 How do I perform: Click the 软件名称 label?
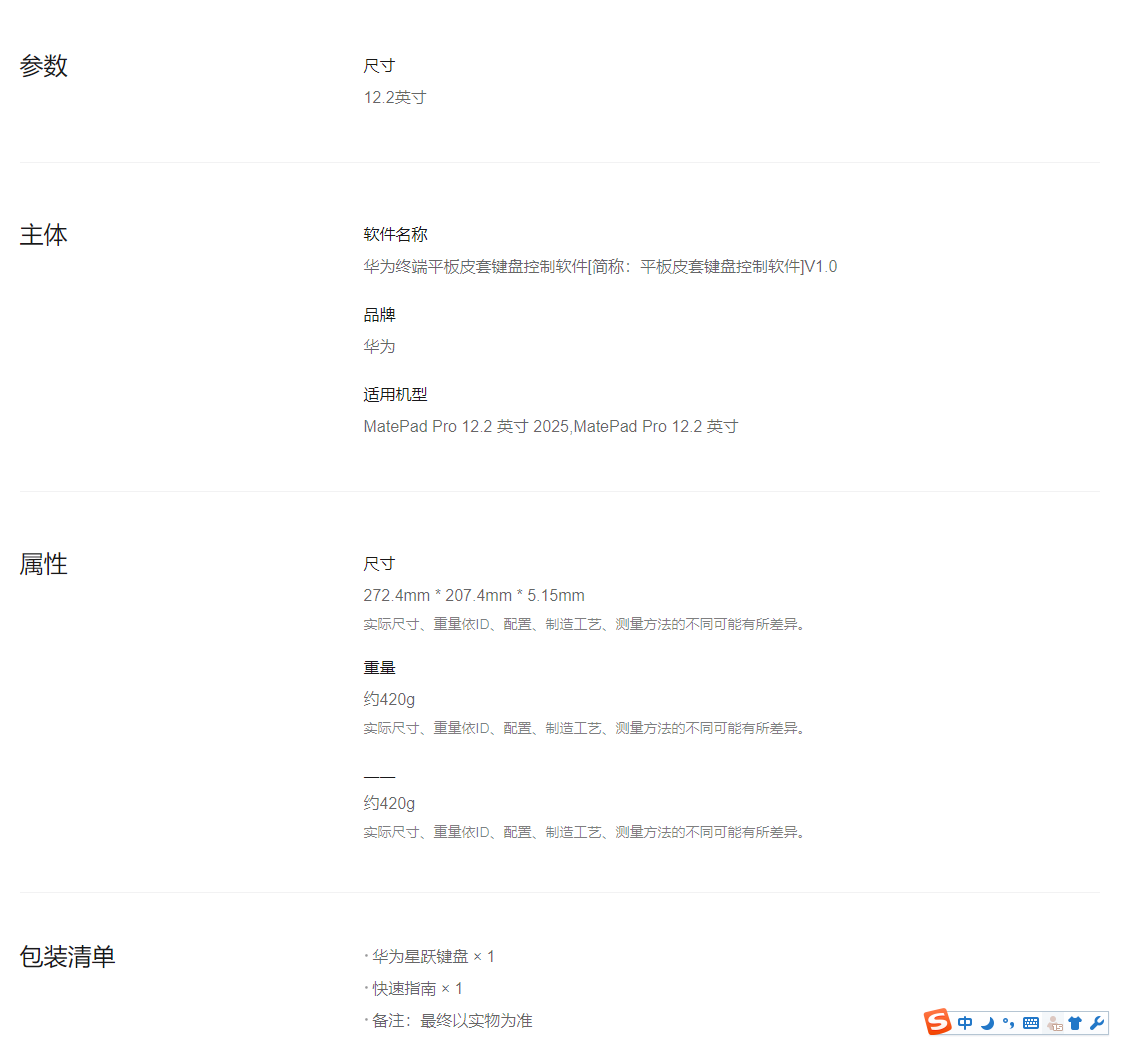[x=395, y=234]
